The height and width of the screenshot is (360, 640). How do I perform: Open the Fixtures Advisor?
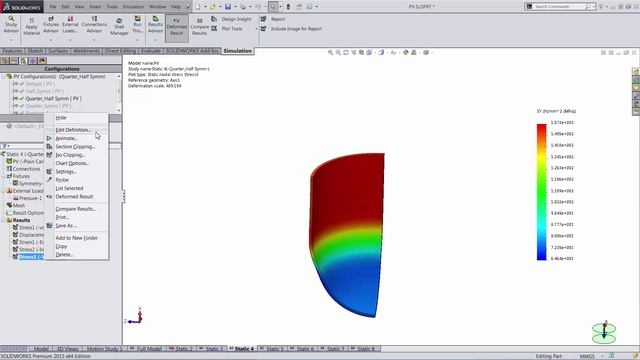click(x=51, y=24)
